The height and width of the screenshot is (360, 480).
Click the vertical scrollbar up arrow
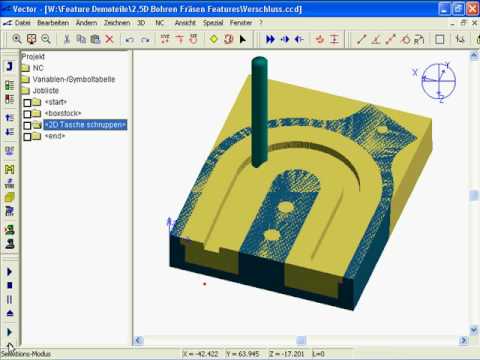tap(474, 56)
